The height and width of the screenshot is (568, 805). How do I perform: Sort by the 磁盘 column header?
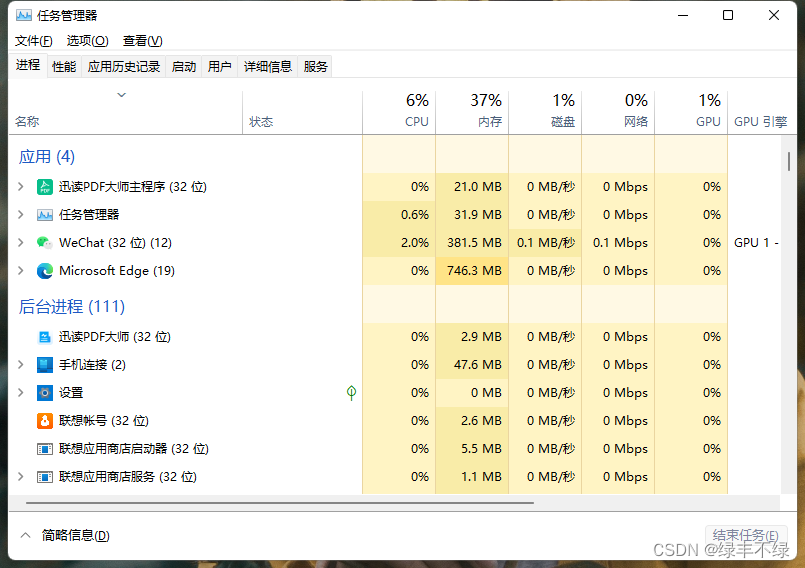[x=545, y=113]
